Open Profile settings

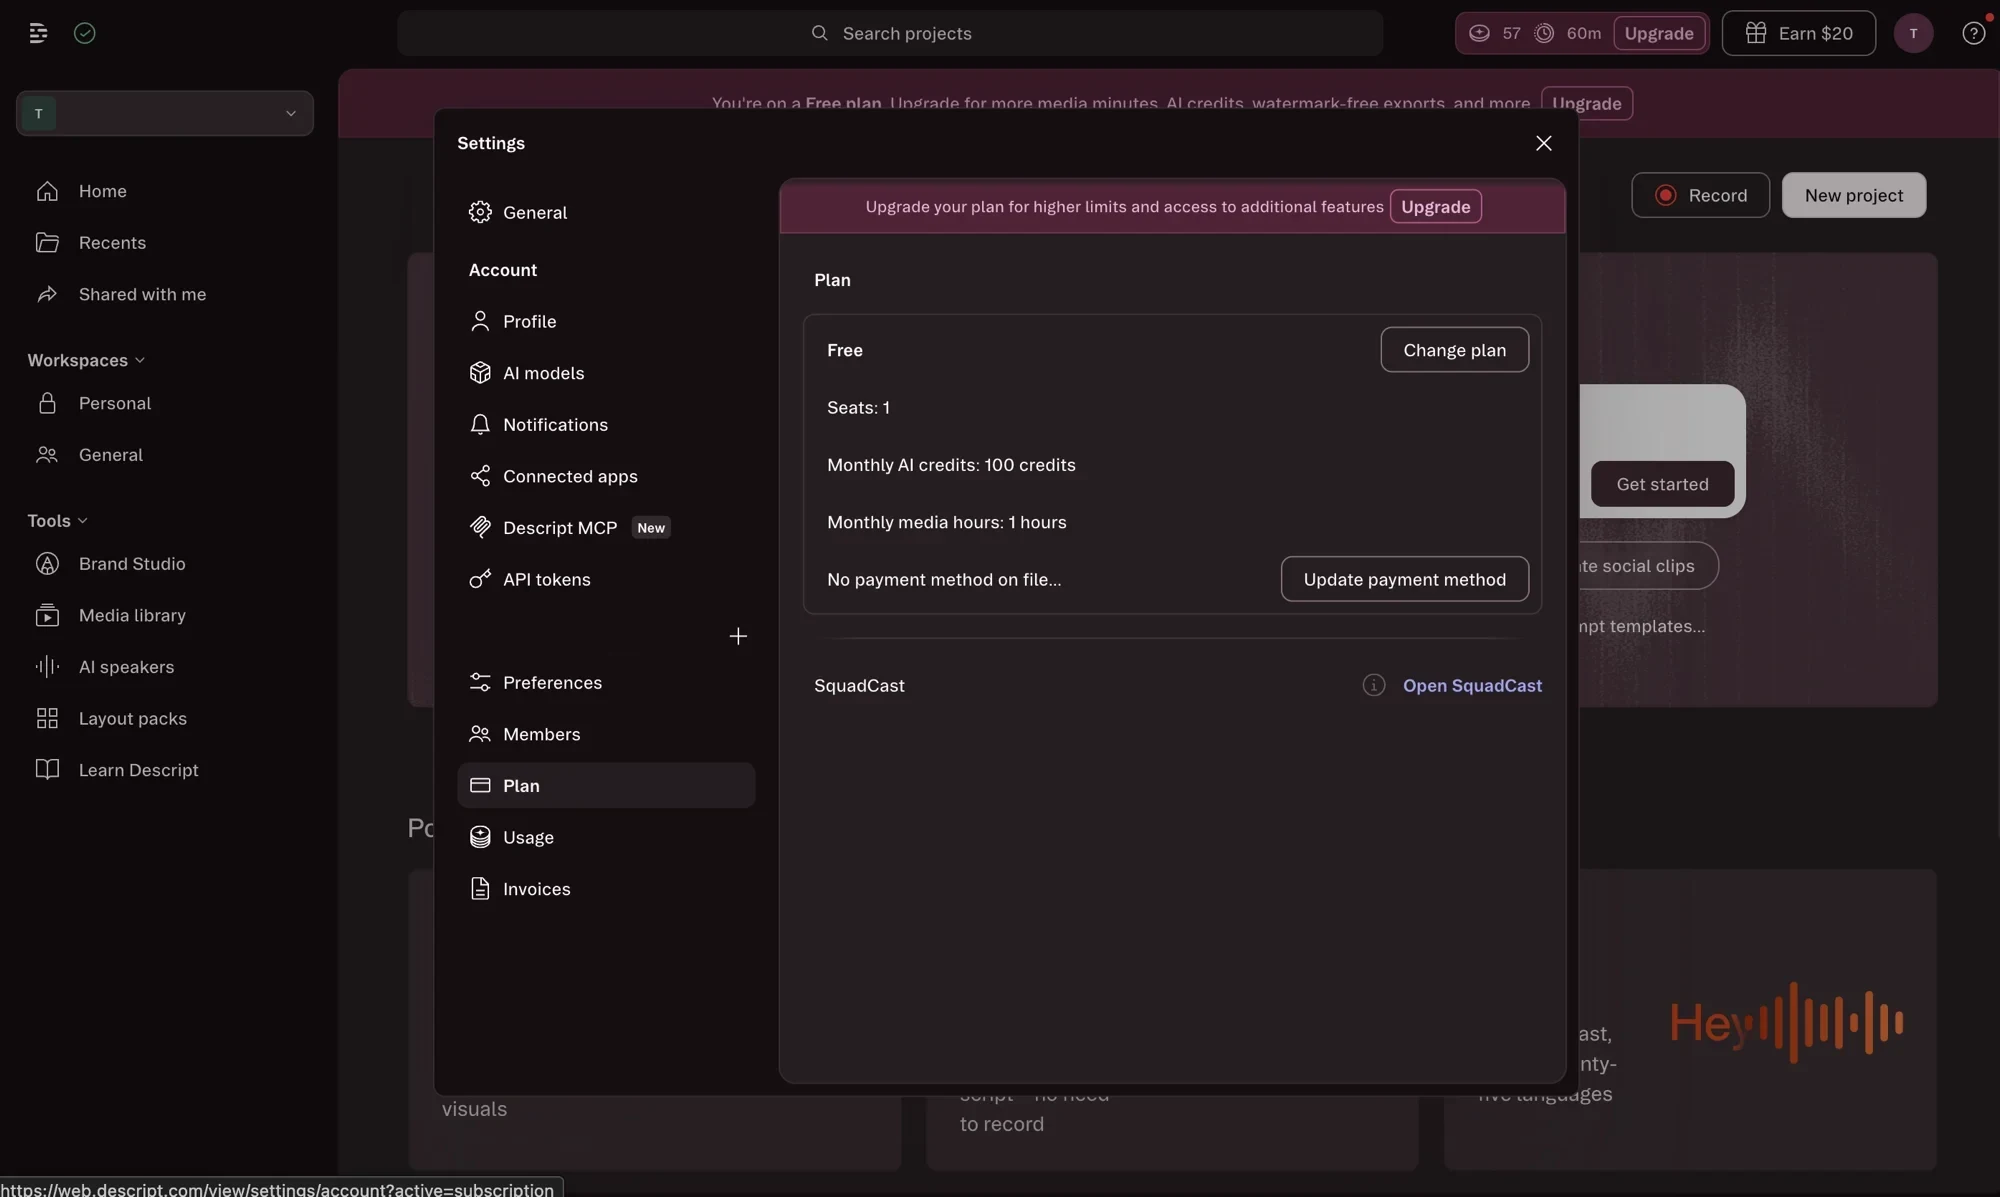(606, 321)
